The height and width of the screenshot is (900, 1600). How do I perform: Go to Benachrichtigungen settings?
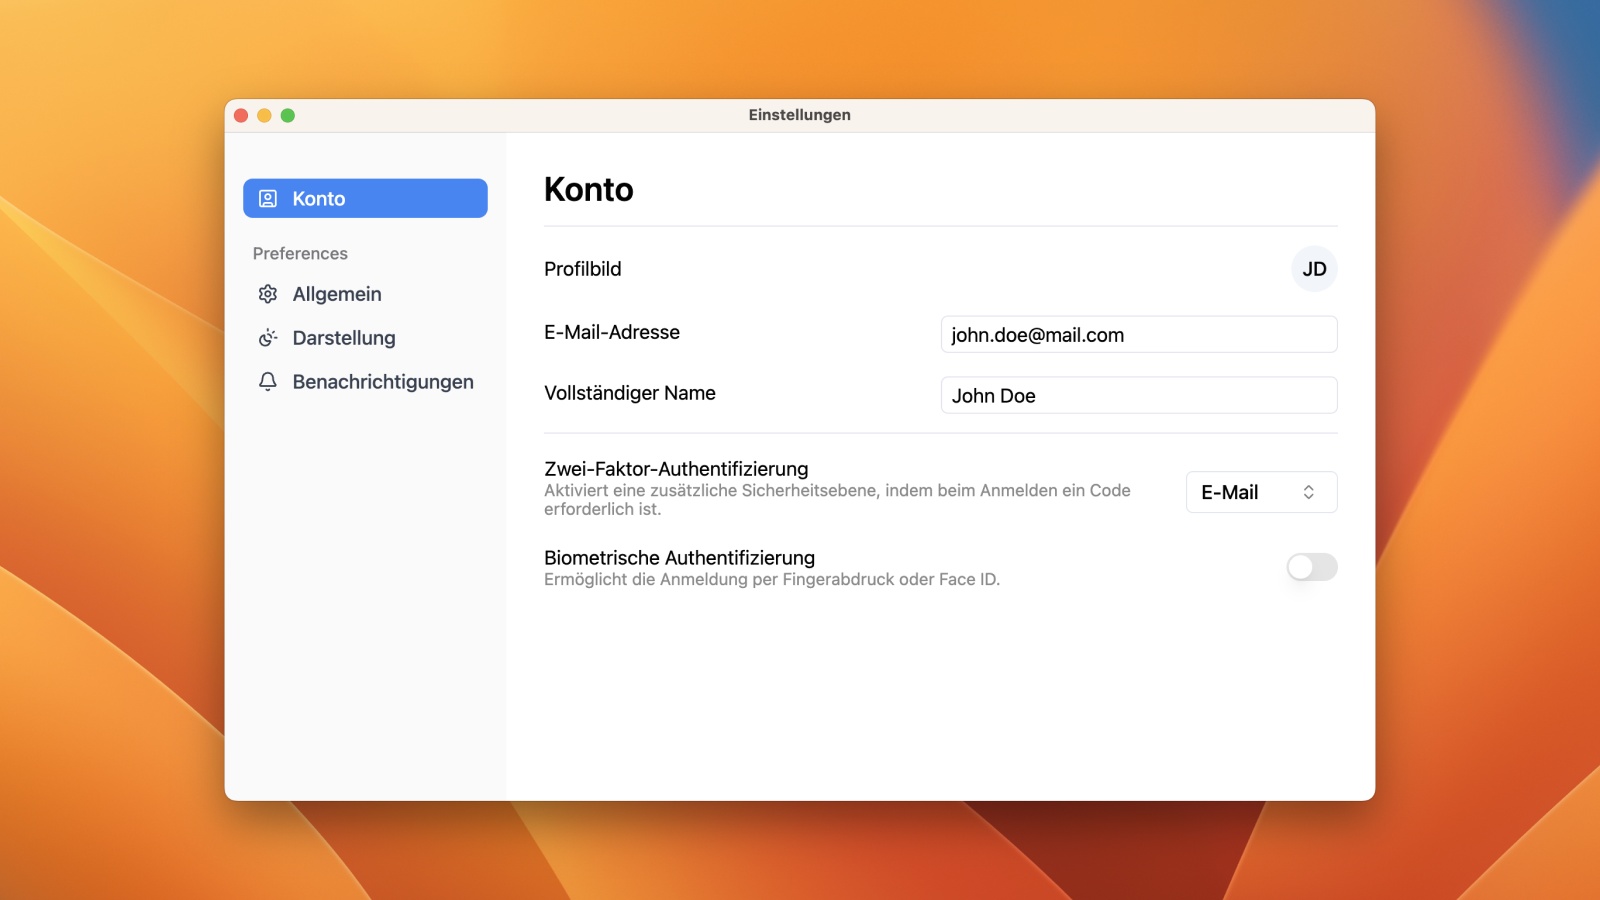(x=383, y=382)
